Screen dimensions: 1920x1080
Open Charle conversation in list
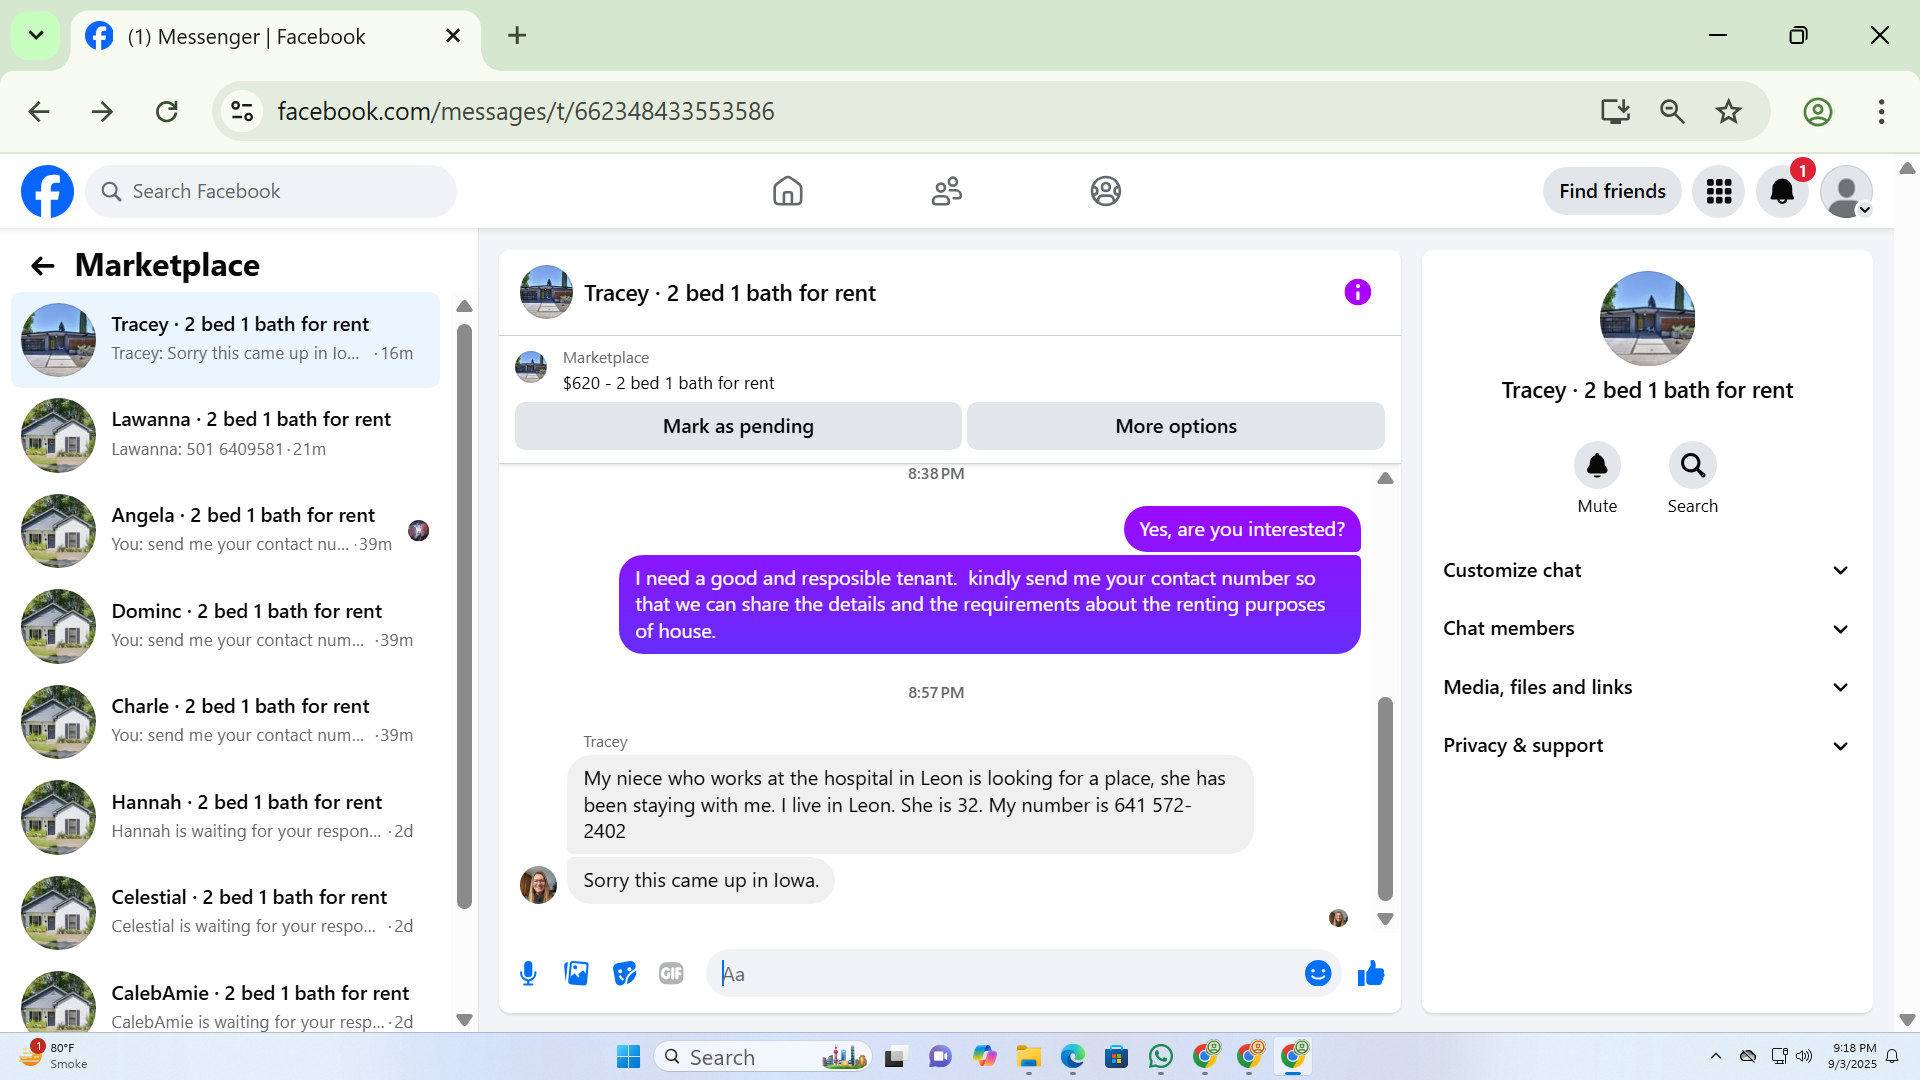coord(225,721)
